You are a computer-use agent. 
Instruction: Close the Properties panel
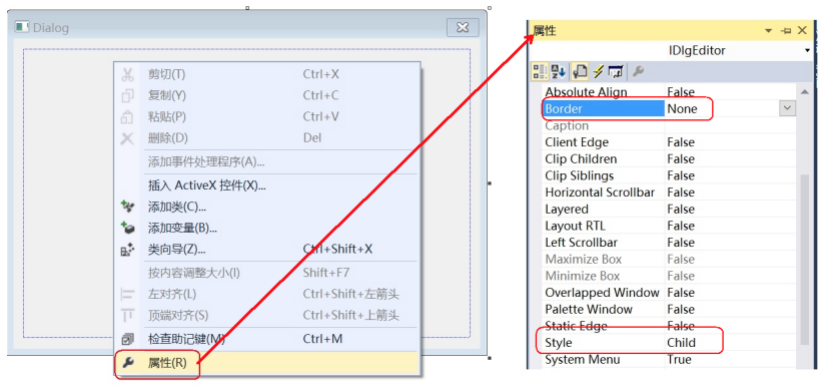tap(803, 30)
